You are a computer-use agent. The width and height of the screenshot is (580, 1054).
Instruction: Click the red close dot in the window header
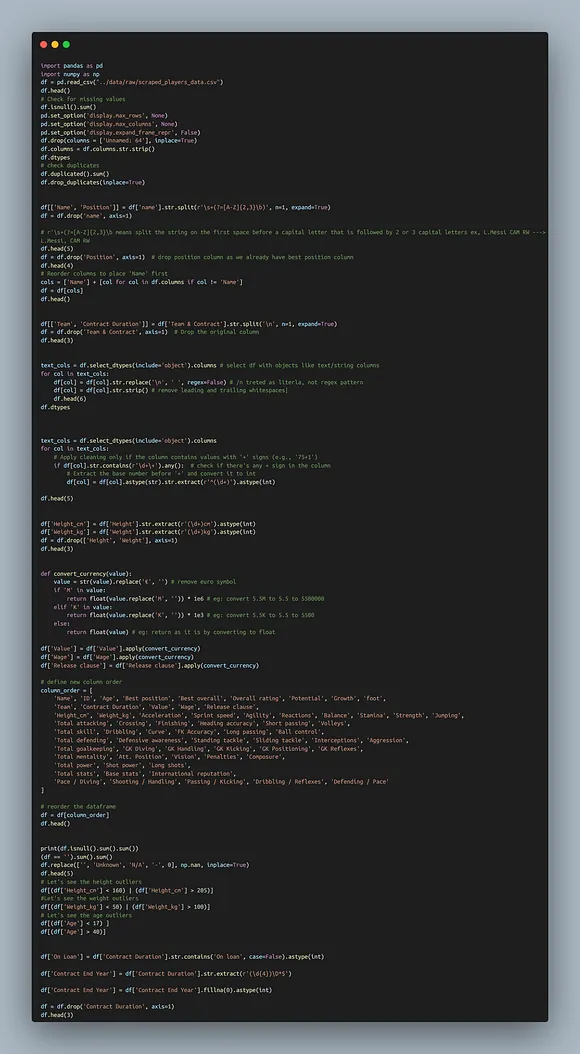[44, 44]
